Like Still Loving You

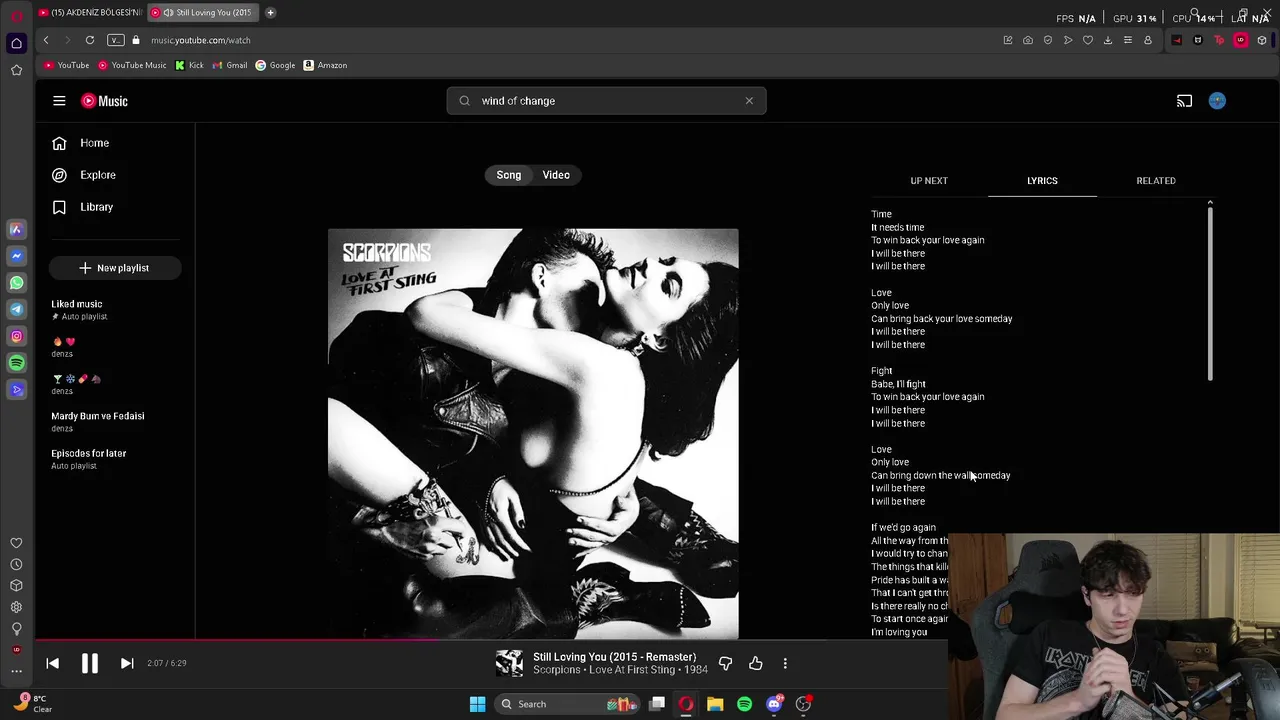point(756,663)
